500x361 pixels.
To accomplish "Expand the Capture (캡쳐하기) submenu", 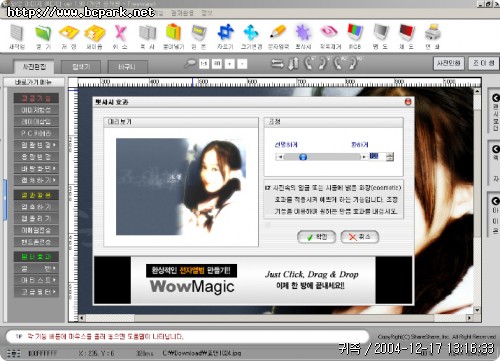I will (36, 180).
